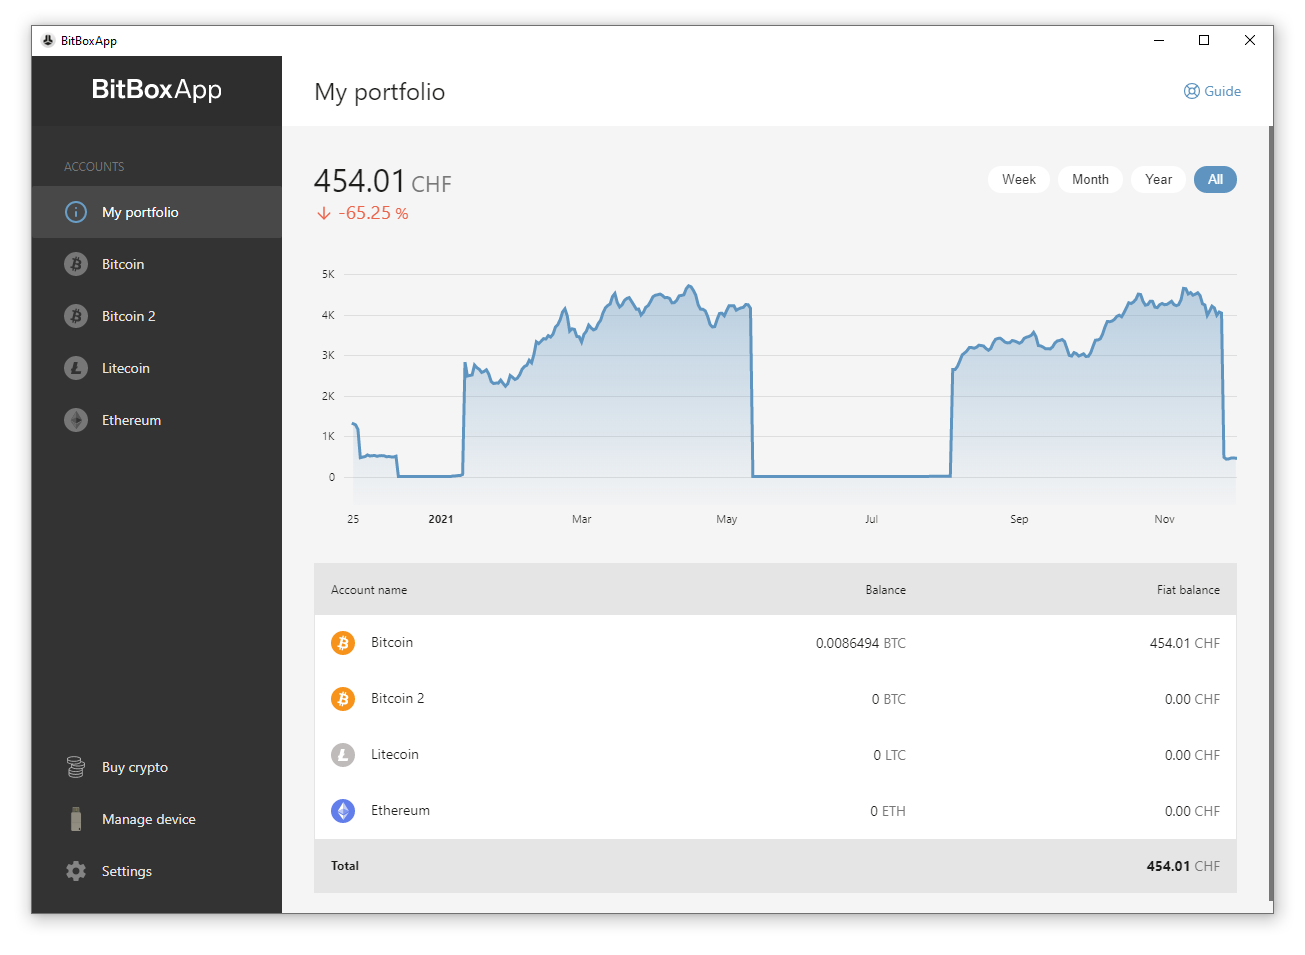Click the Litecoin icon in the sidebar
The height and width of the screenshot is (955, 1305).
(x=76, y=368)
